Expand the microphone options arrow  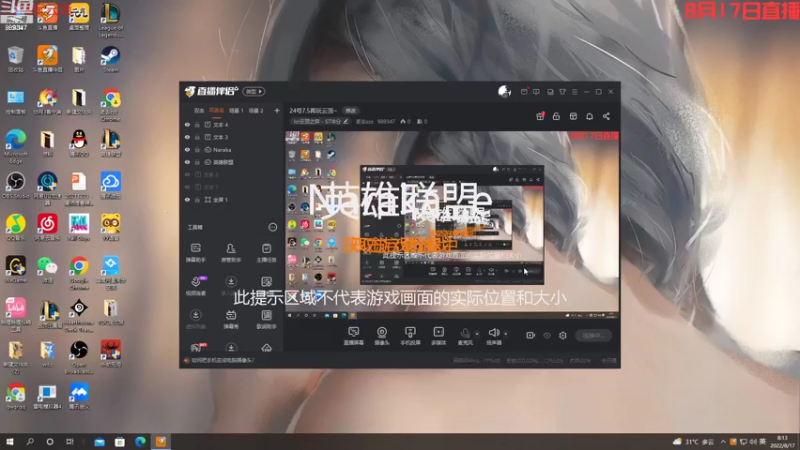pyautogui.click(x=477, y=334)
